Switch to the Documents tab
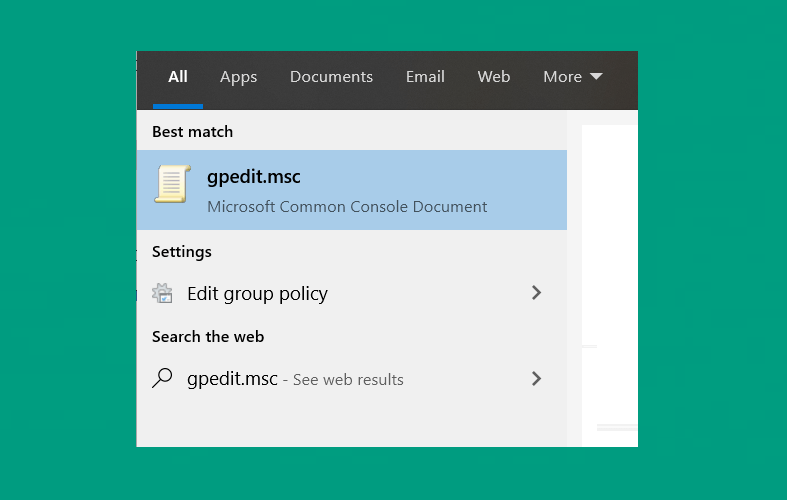The height and width of the screenshot is (500, 787). [x=331, y=76]
